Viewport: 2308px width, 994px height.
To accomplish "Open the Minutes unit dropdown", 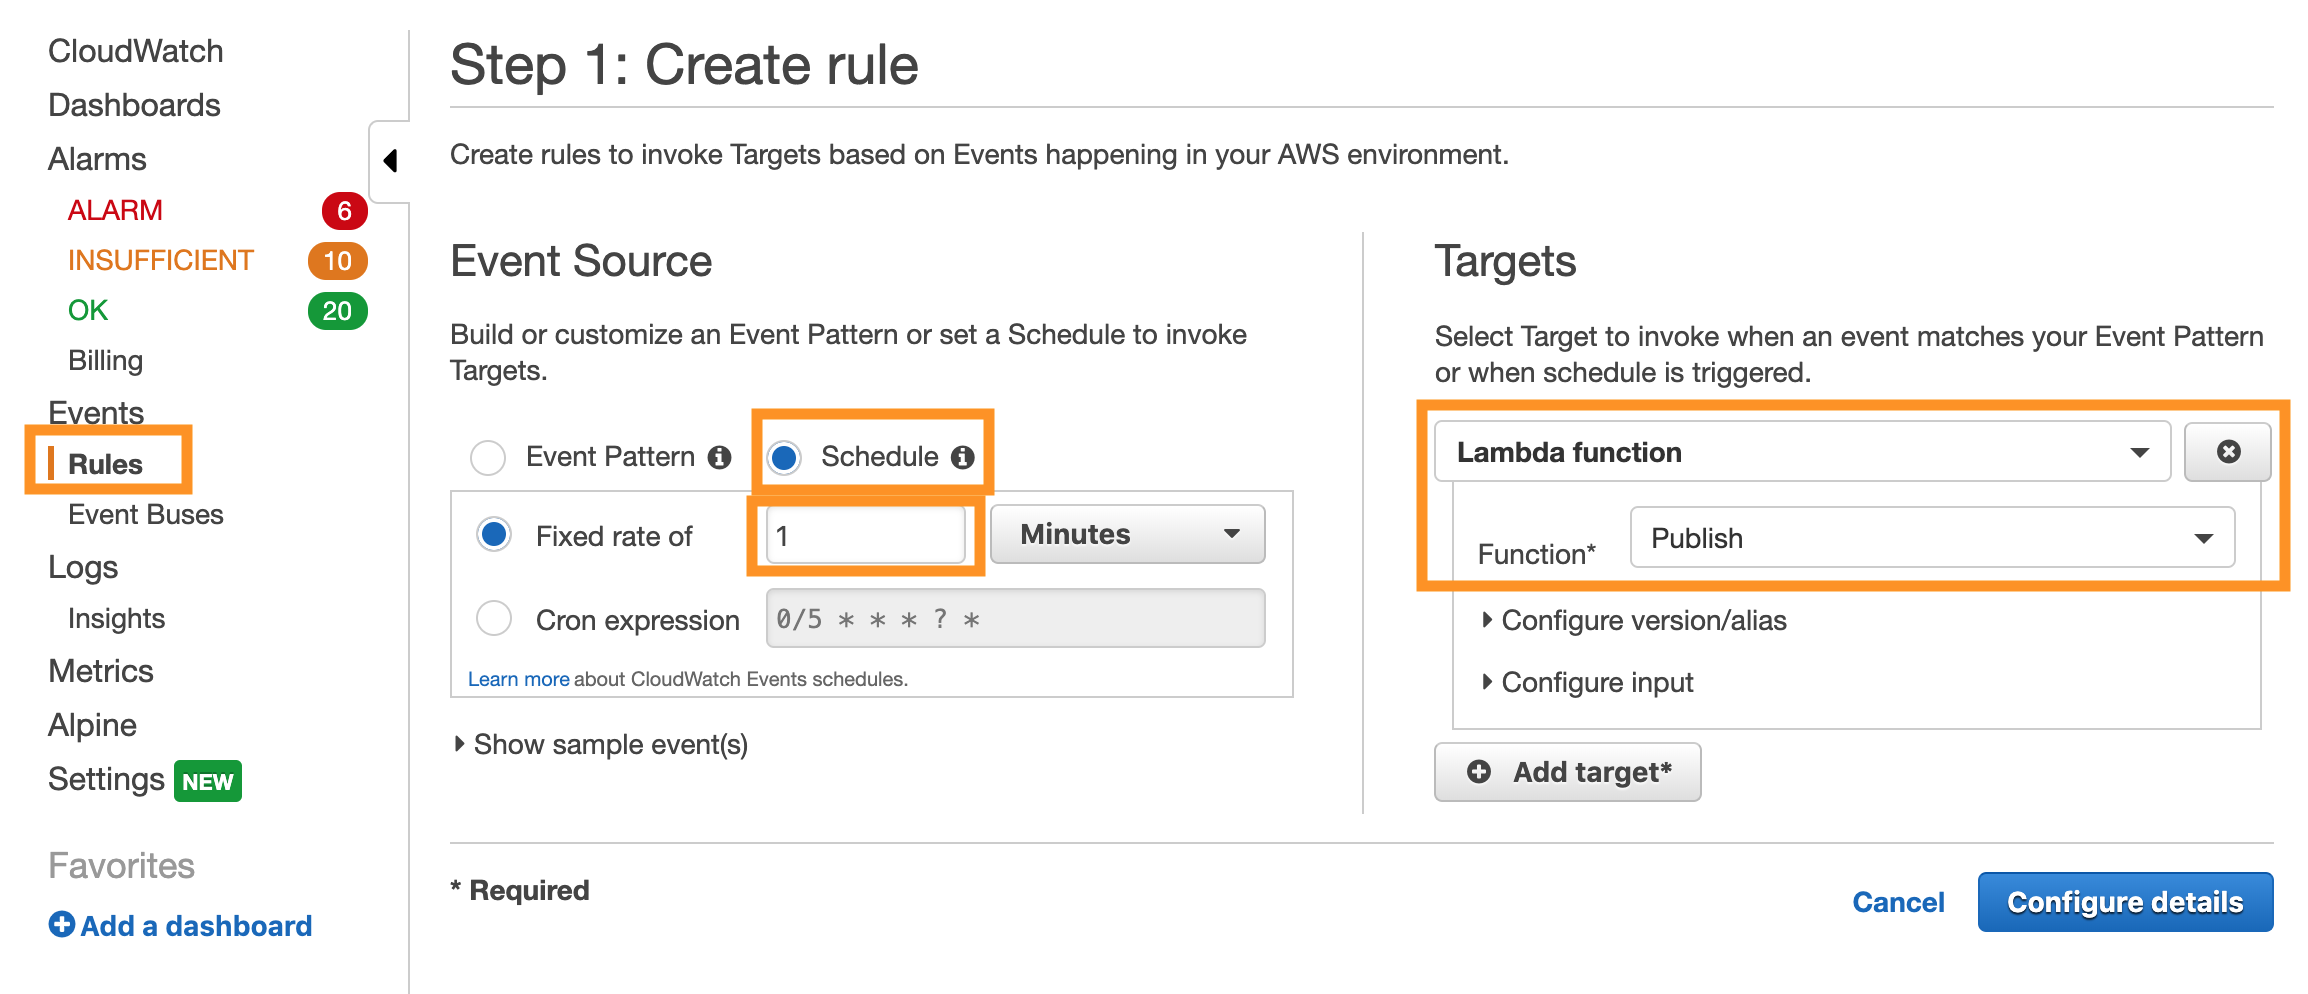I will click(x=1127, y=534).
